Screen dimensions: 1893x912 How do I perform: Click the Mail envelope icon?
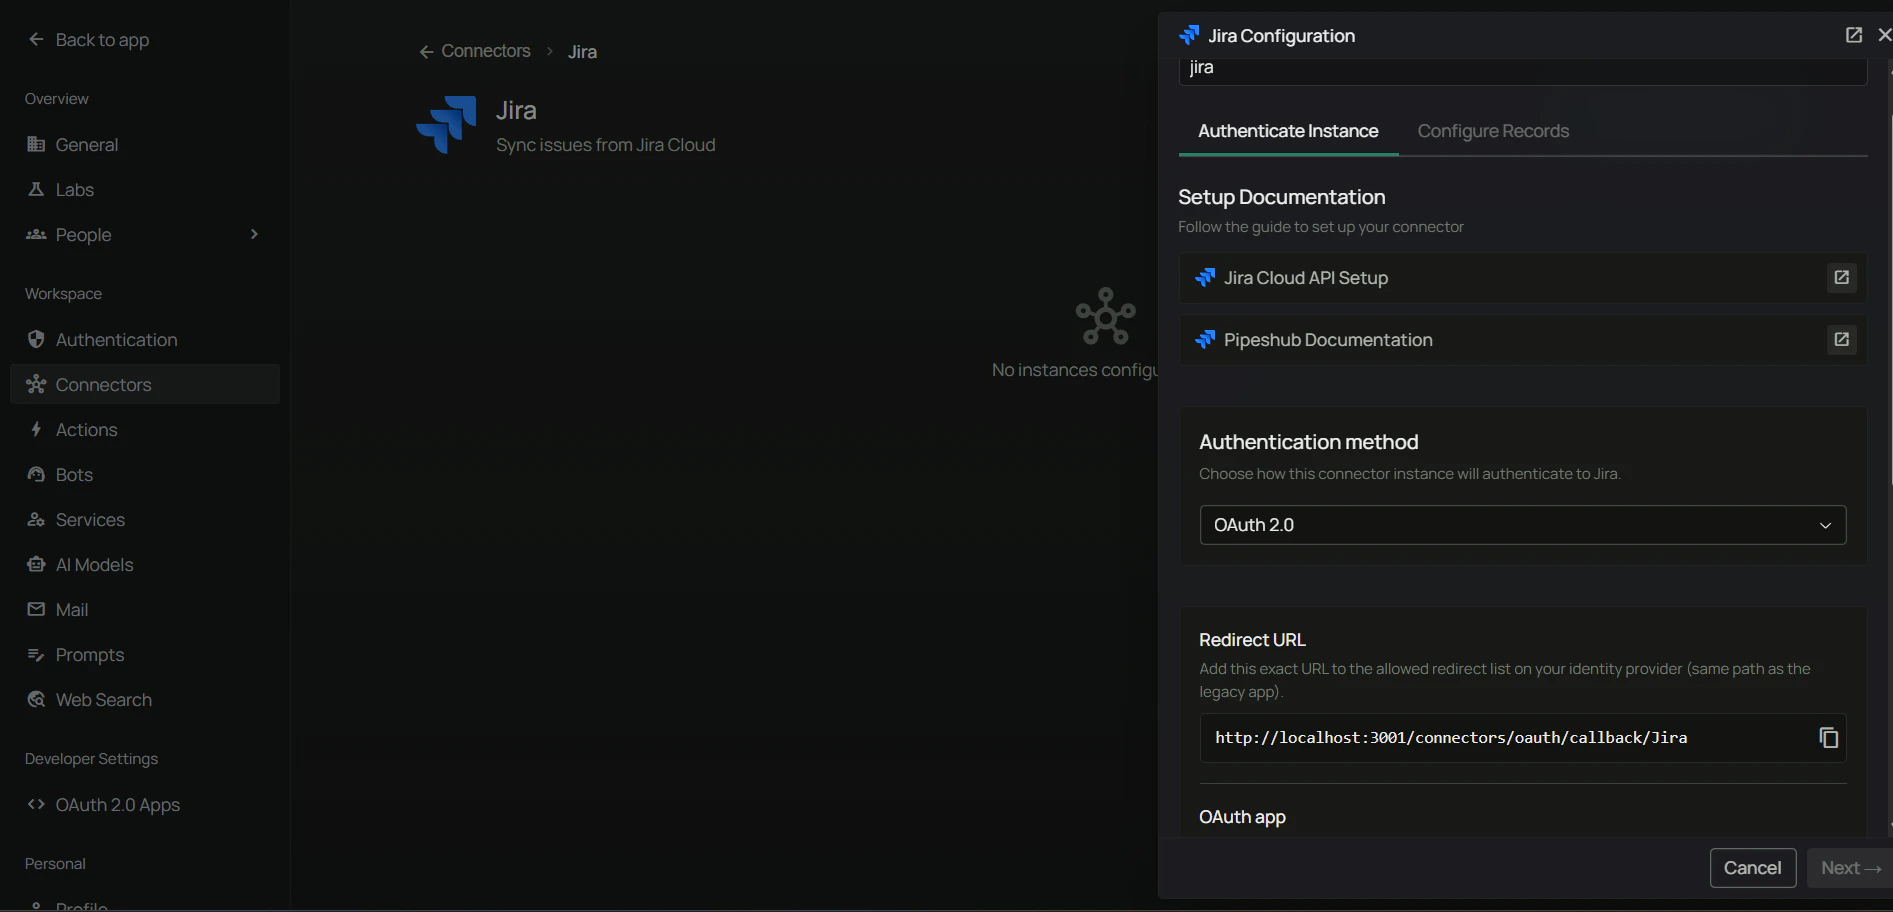pos(36,609)
